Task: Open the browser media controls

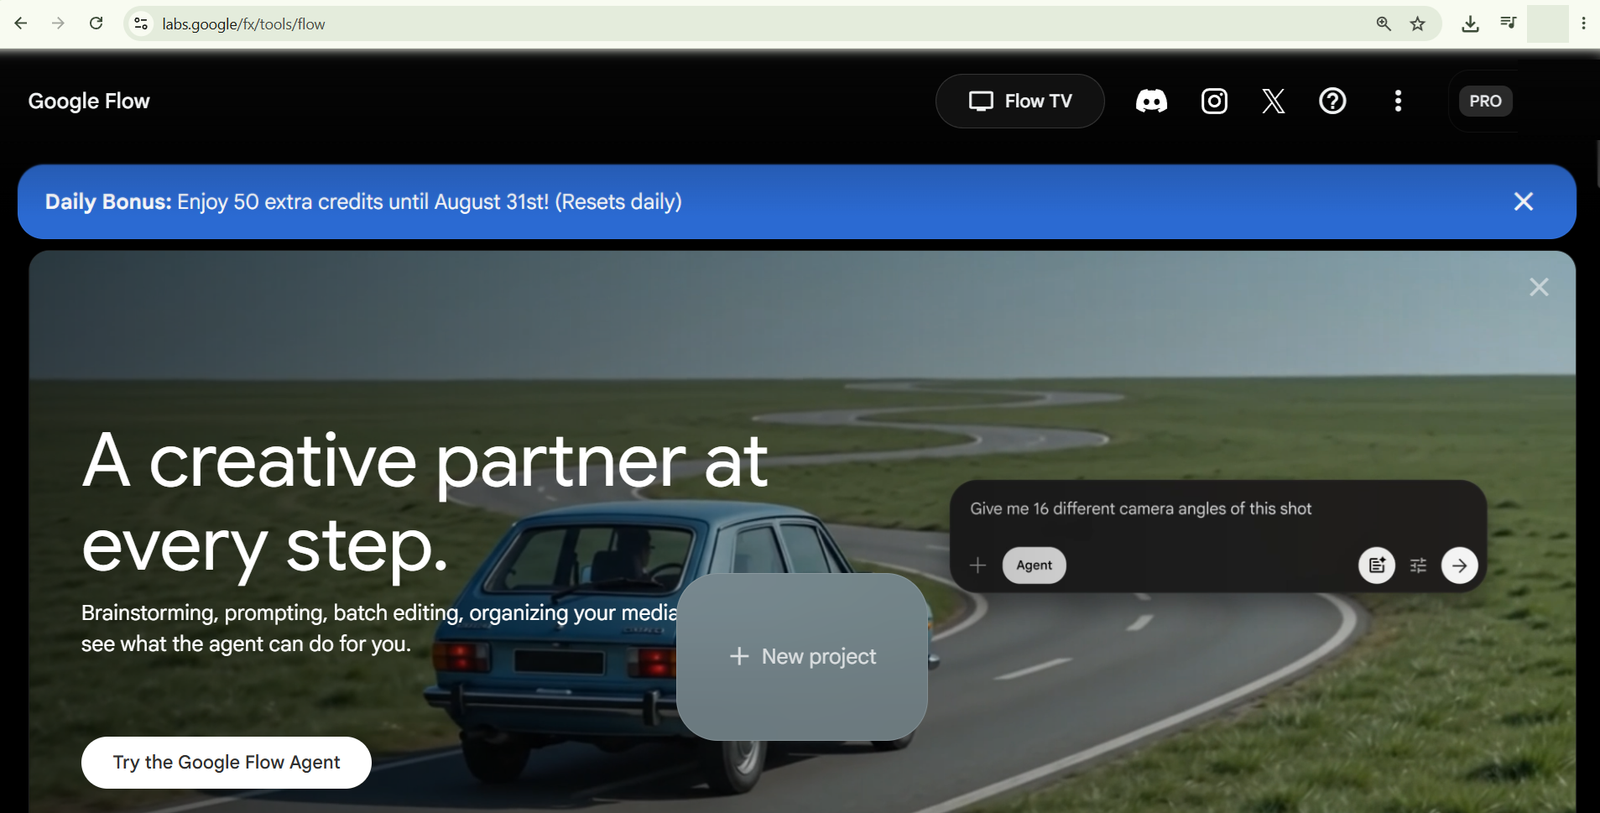Action: pyautogui.click(x=1508, y=23)
